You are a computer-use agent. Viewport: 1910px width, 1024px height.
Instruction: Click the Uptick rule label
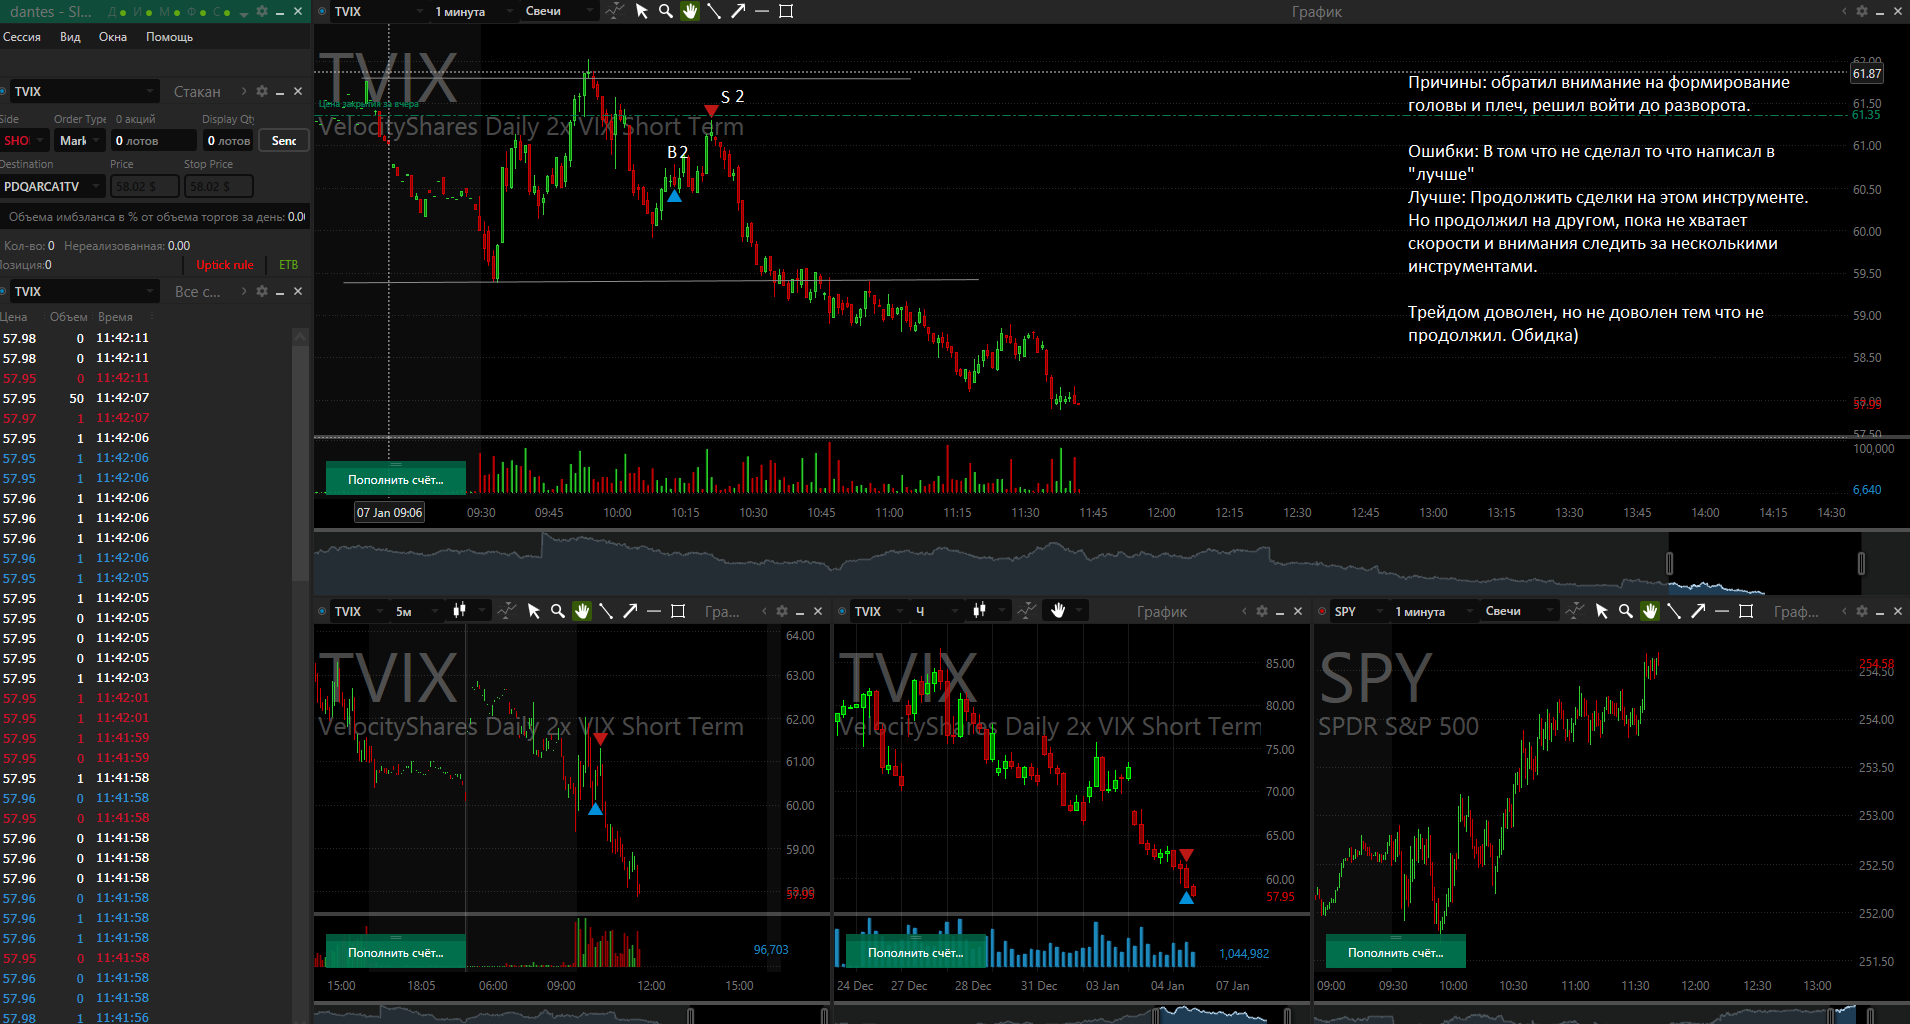(225, 265)
